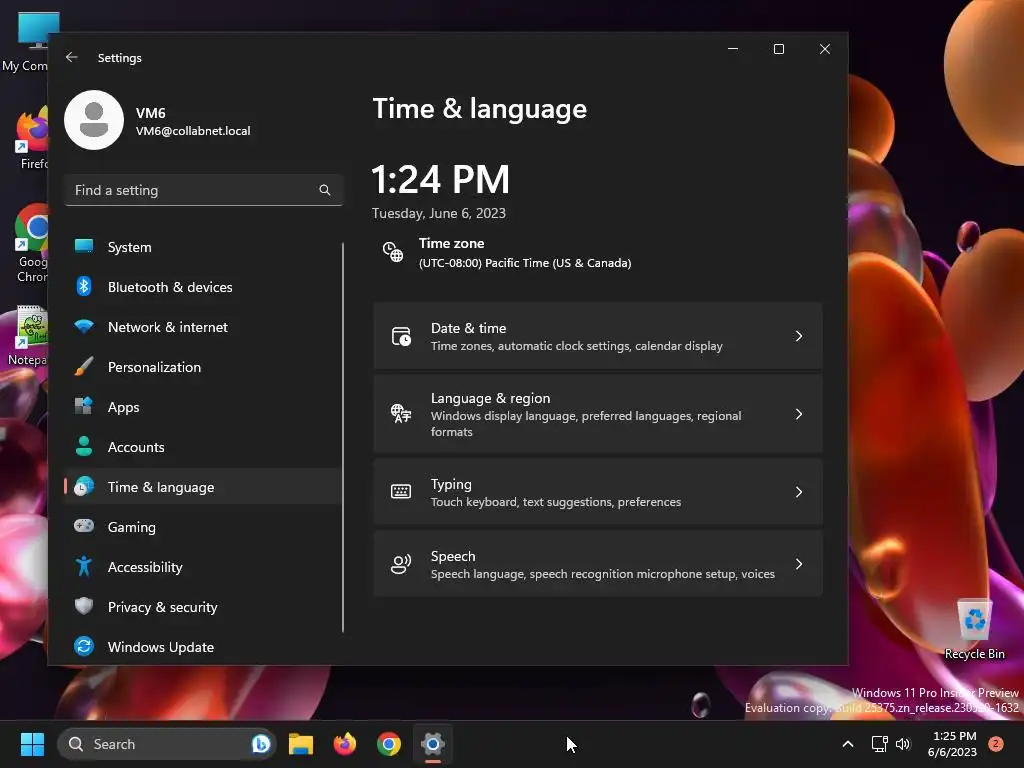Click the Privacy shield icon
1024x768 pixels.
(84, 606)
